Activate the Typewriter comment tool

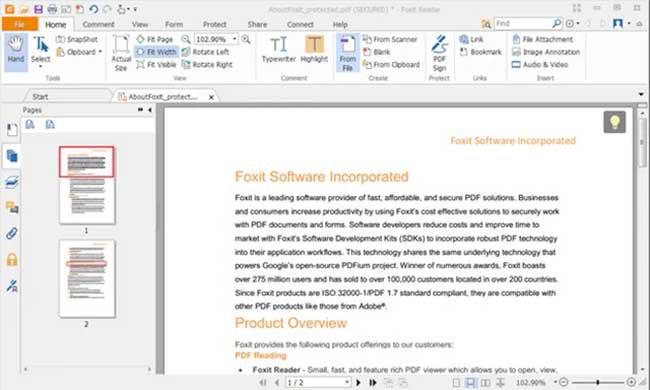pos(279,50)
